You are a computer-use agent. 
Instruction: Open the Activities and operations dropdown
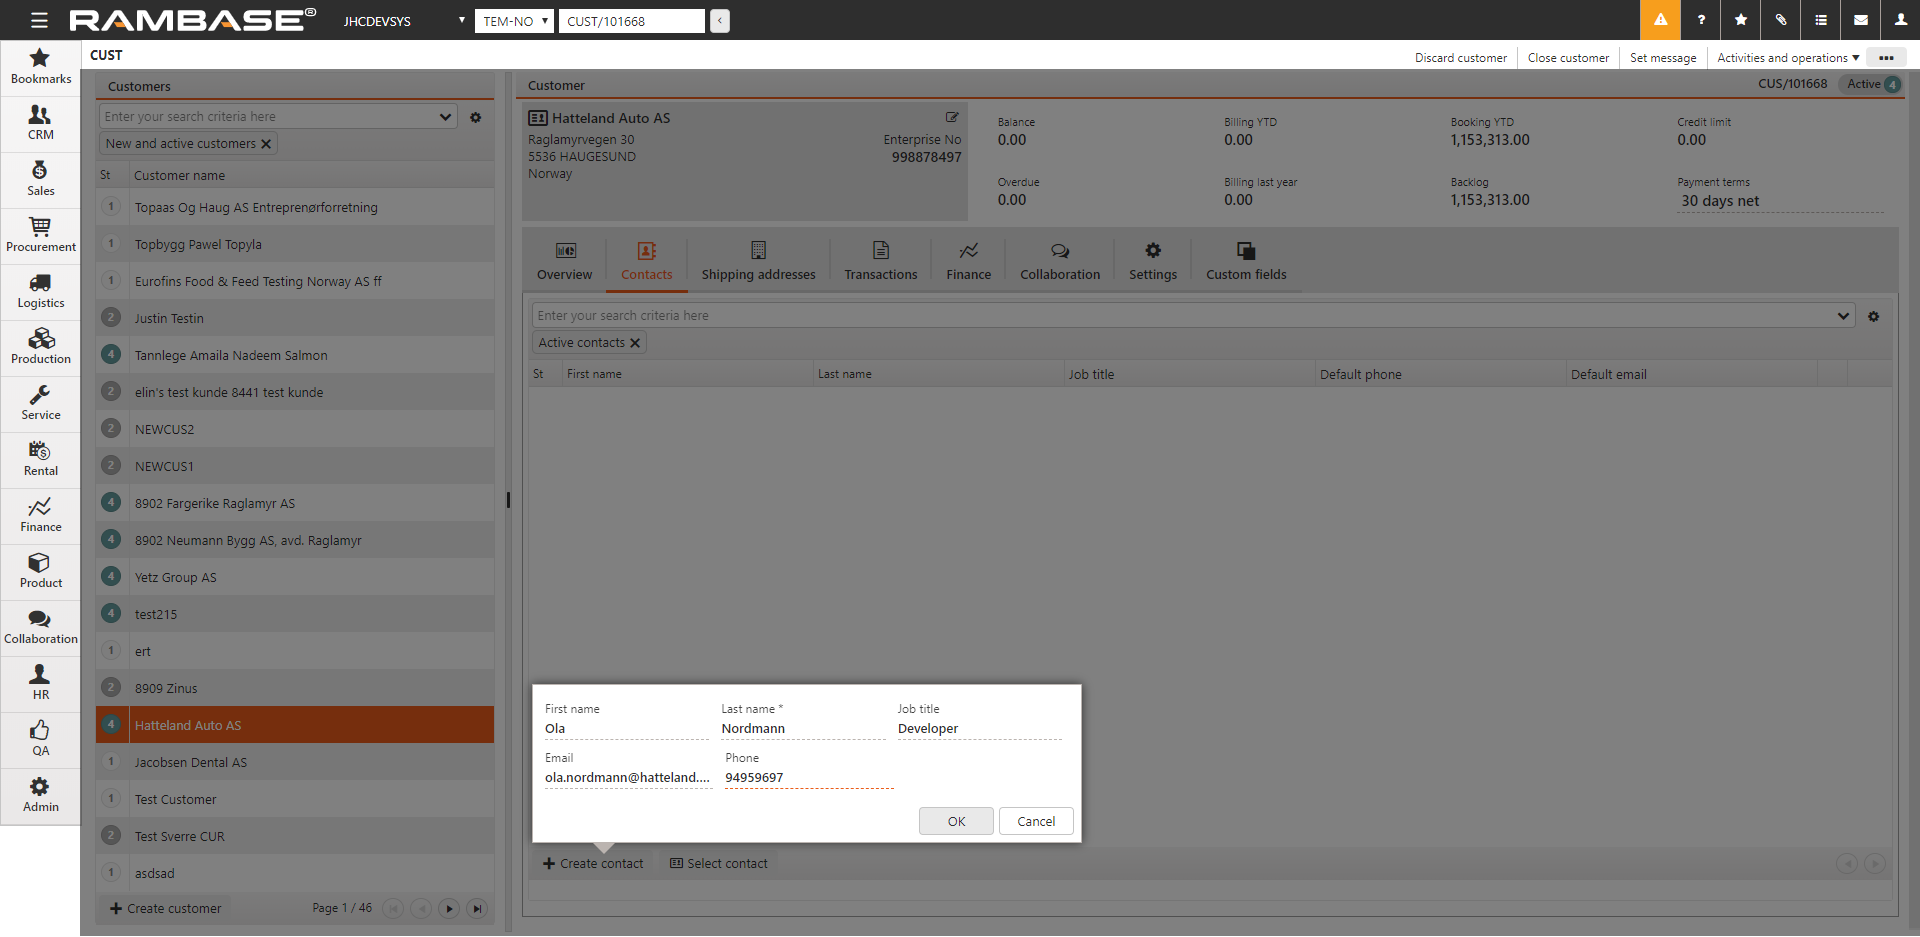click(x=1787, y=58)
